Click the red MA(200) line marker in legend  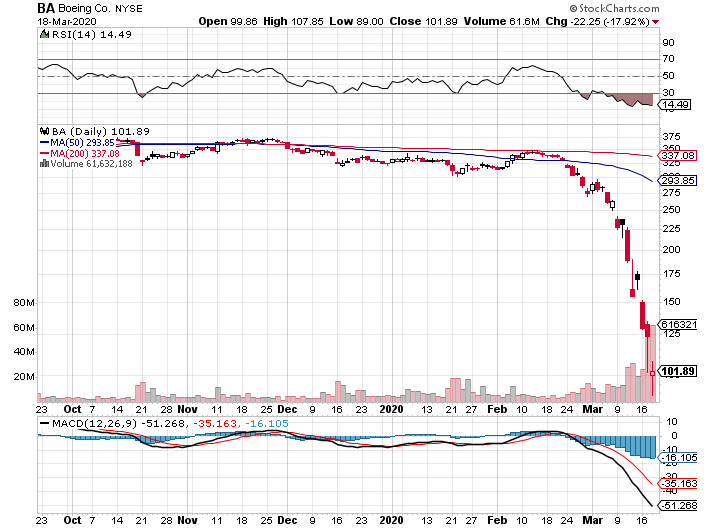coord(44,153)
